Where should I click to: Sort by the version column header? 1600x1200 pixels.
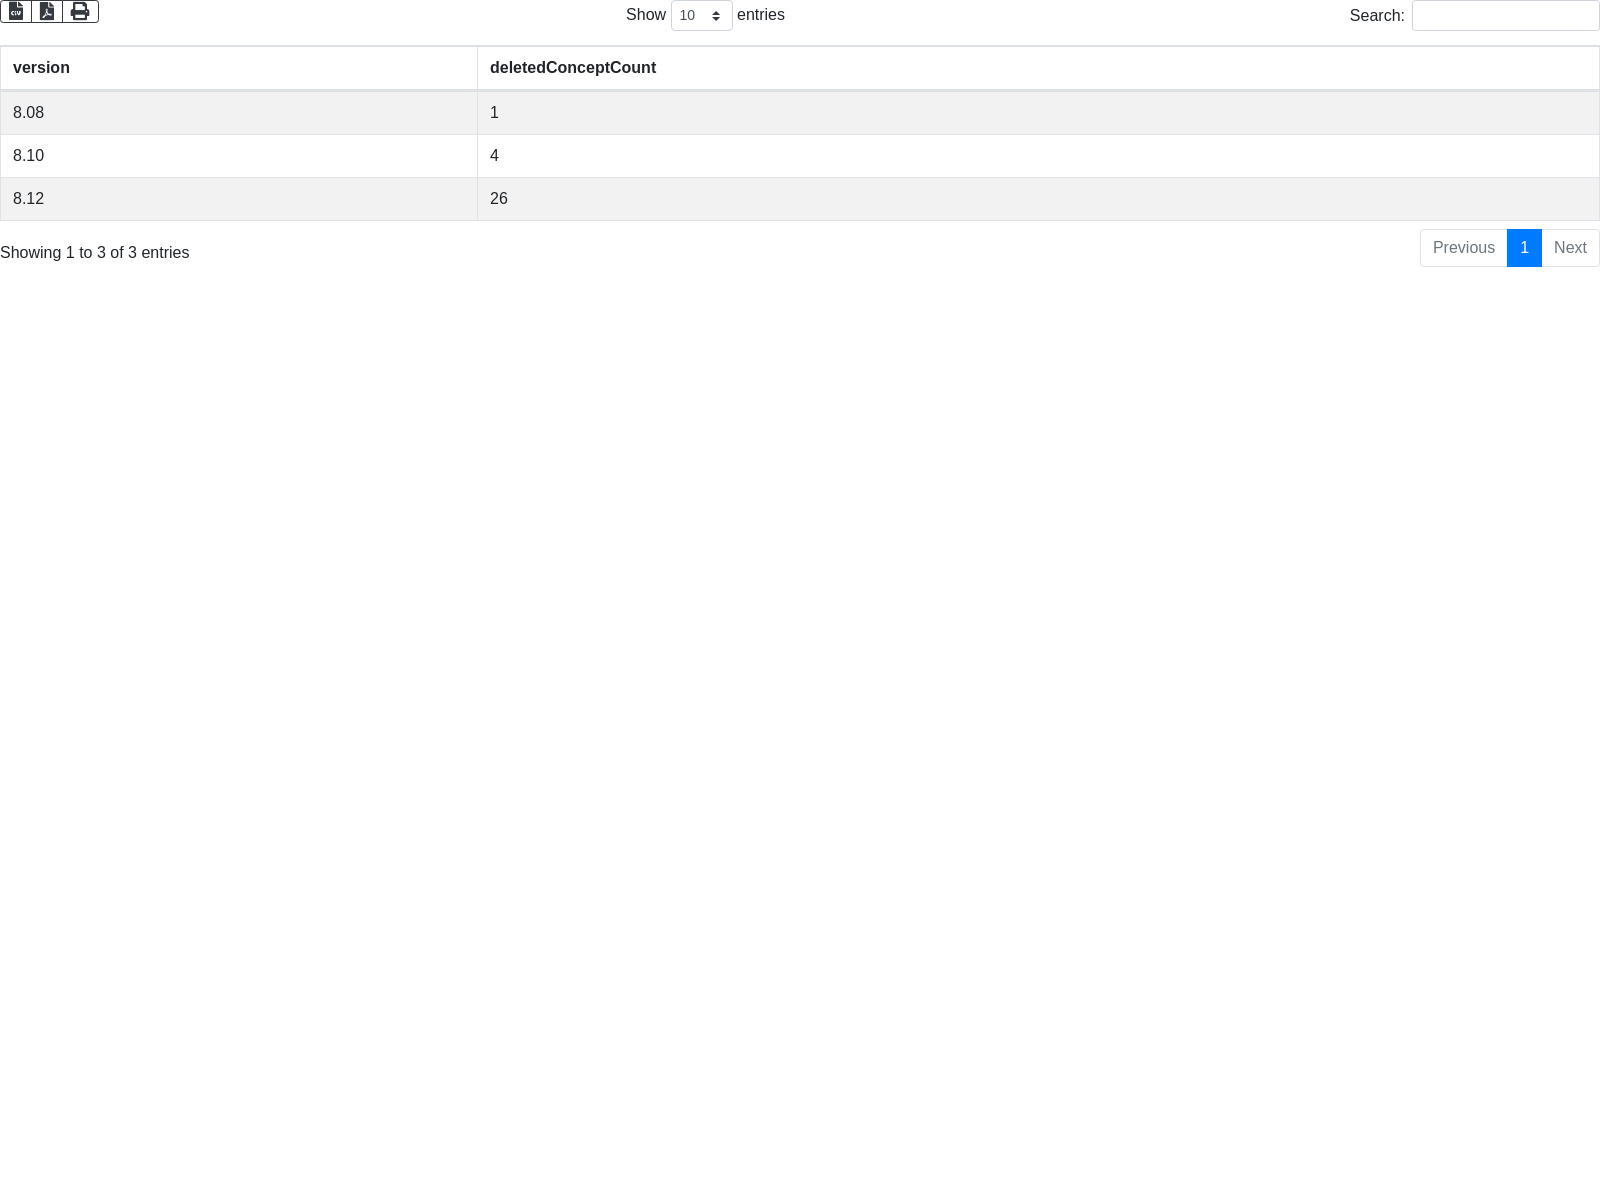point(41,68)
